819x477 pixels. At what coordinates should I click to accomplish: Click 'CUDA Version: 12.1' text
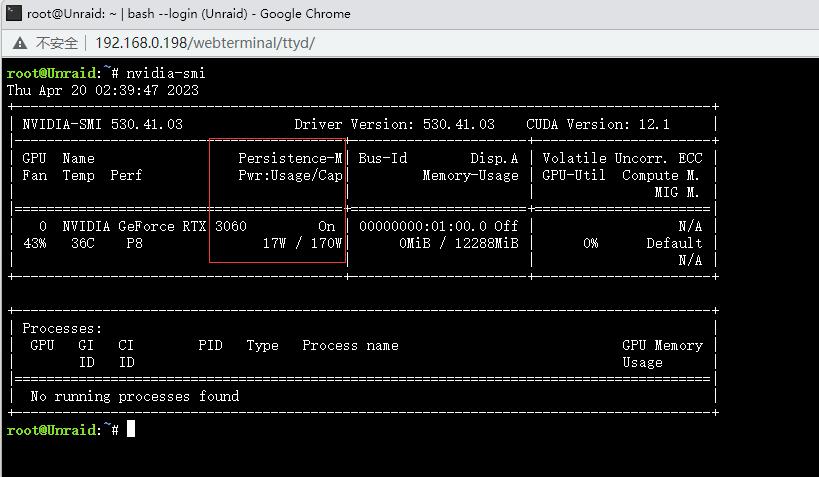click(x=598, y=124)
